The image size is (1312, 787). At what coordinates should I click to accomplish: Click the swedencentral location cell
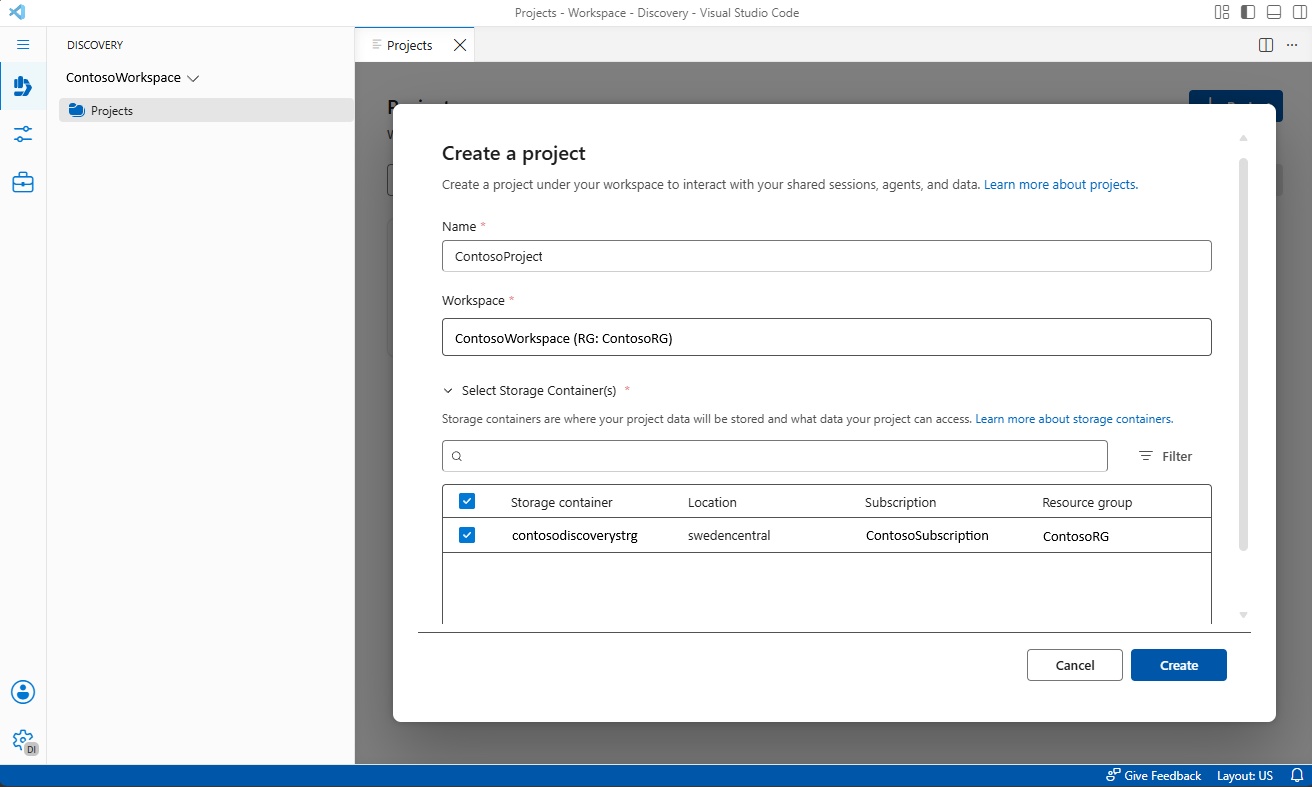coord(729,536)
